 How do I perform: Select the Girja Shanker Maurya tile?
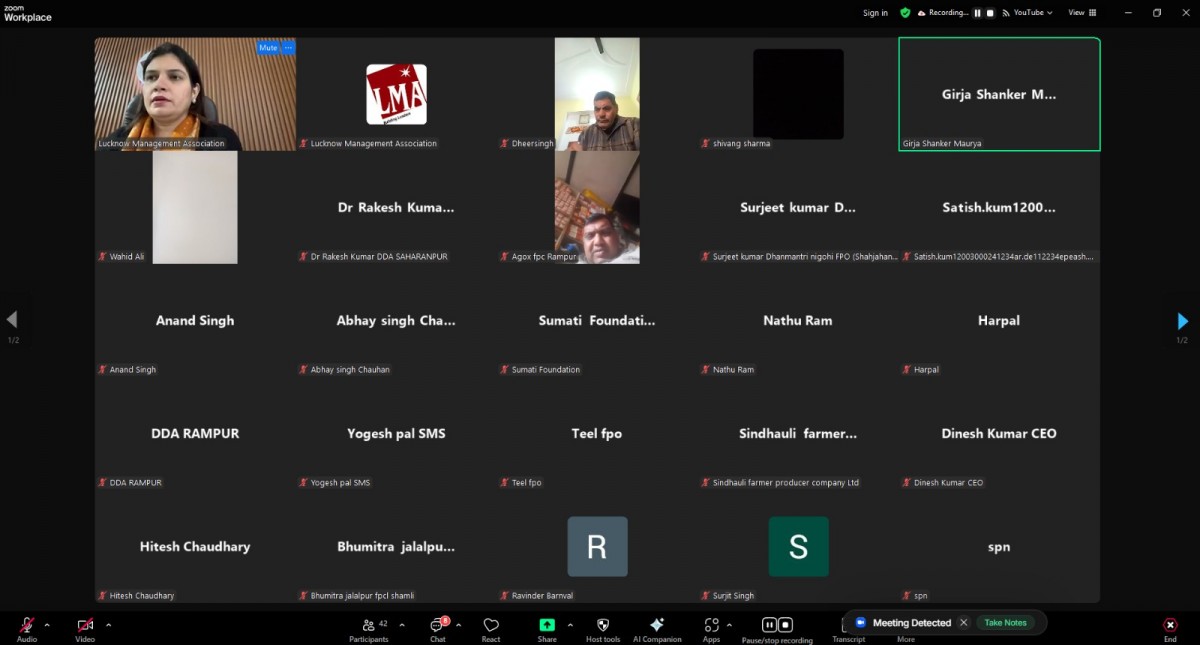point(999,94)
